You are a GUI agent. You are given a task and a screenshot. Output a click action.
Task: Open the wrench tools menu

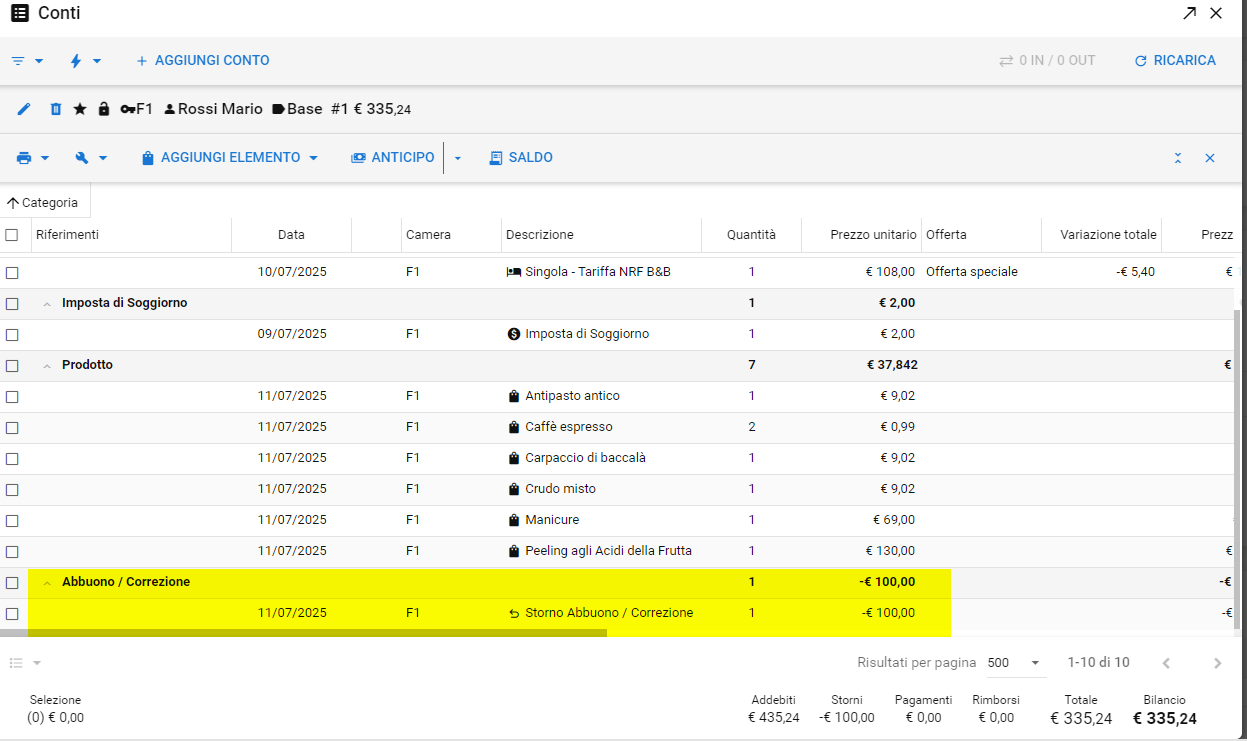pos(83,158)
